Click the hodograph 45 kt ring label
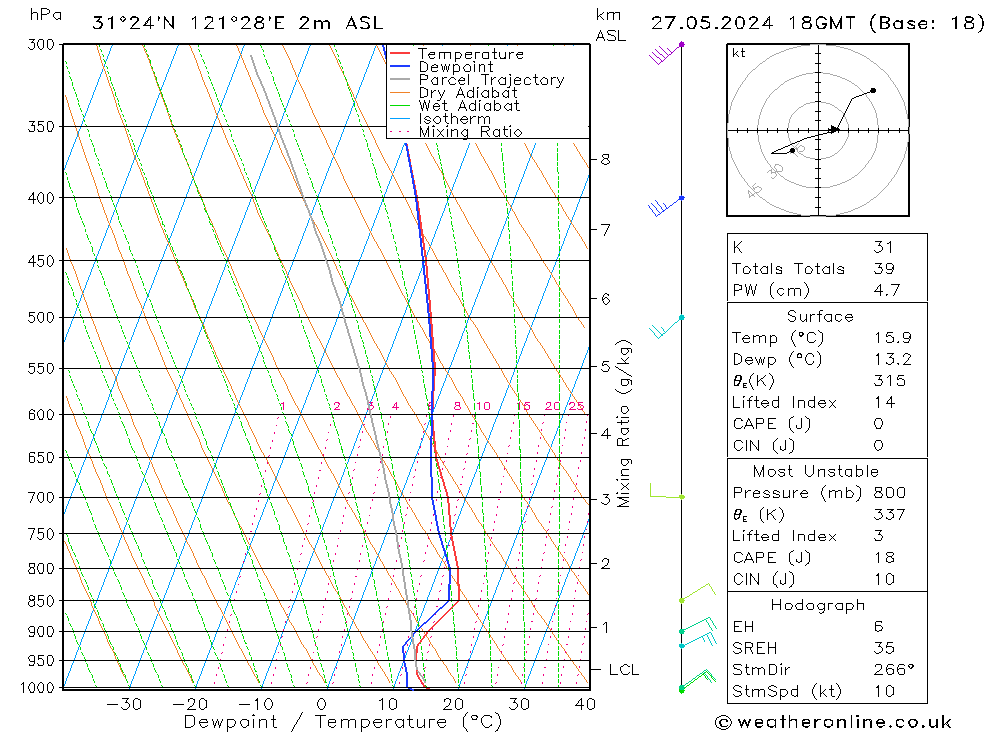 coord(754,190)
